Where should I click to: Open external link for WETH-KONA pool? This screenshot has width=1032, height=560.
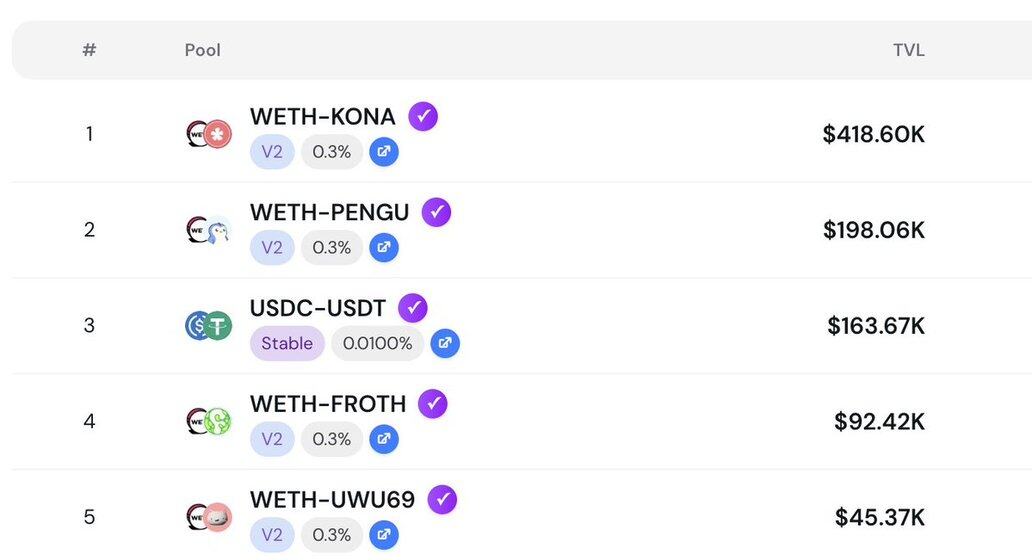[383, 152]
